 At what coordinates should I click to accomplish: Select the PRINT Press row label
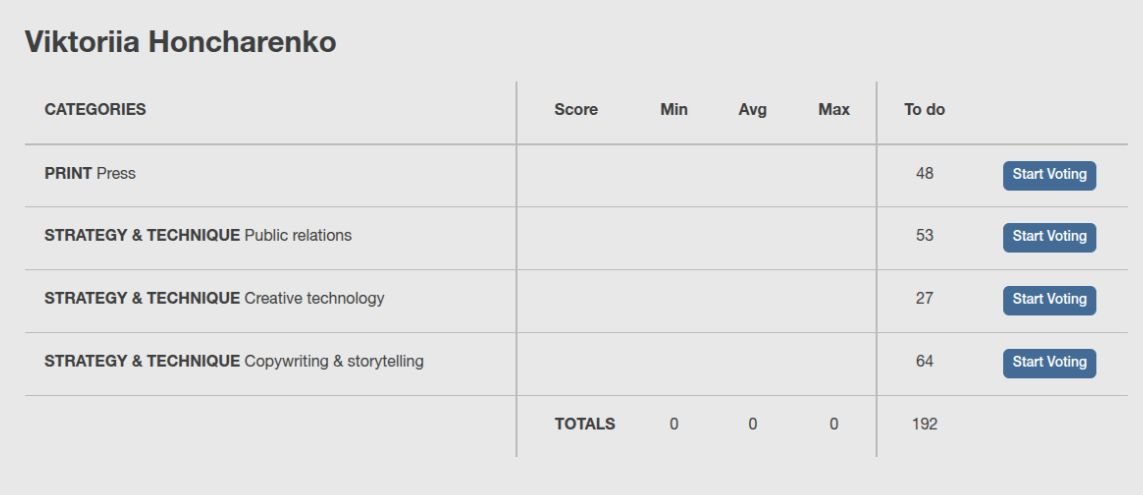pos(90,174)
